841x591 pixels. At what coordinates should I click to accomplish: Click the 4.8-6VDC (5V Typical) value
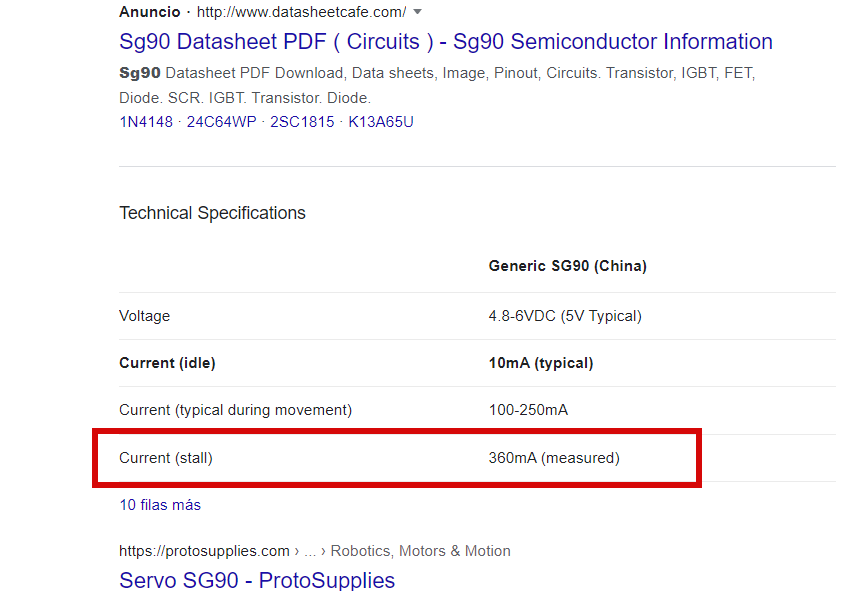point(563,316)
